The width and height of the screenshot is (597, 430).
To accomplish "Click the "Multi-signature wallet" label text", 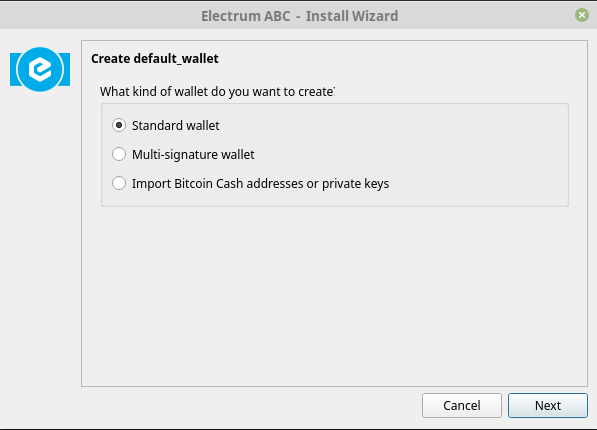I will pos(193,155).
